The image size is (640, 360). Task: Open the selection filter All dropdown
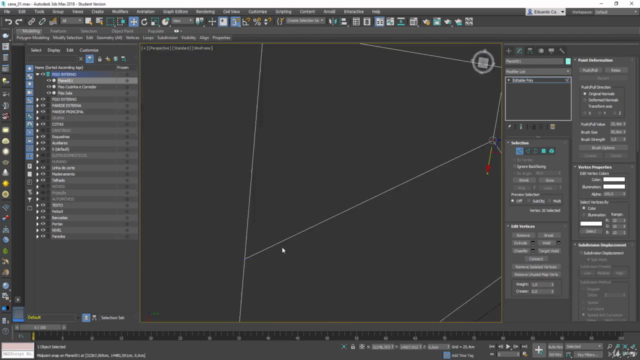click(71, 21)
